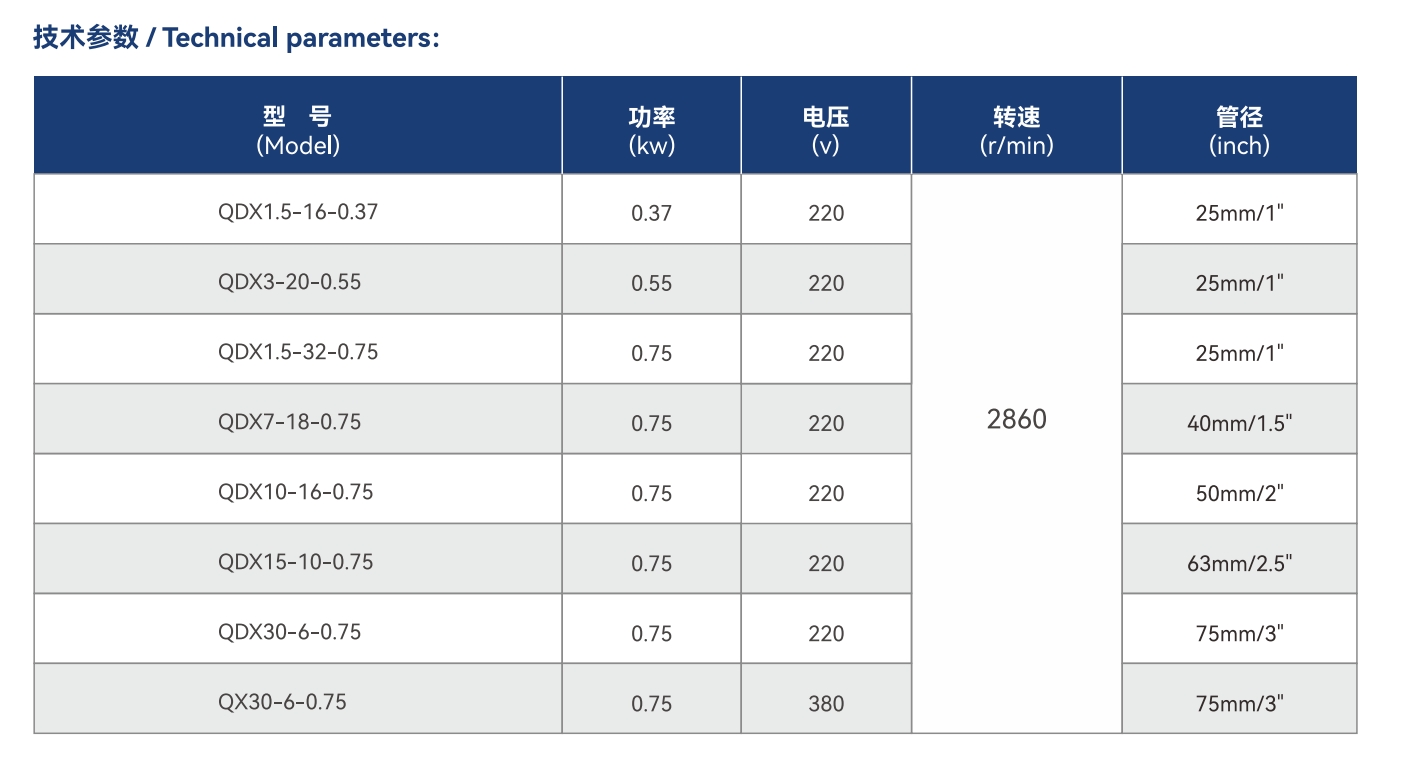Select the 380 voltage value
Viewport: 1427px width, 783px height.
[x=826, y=703]
